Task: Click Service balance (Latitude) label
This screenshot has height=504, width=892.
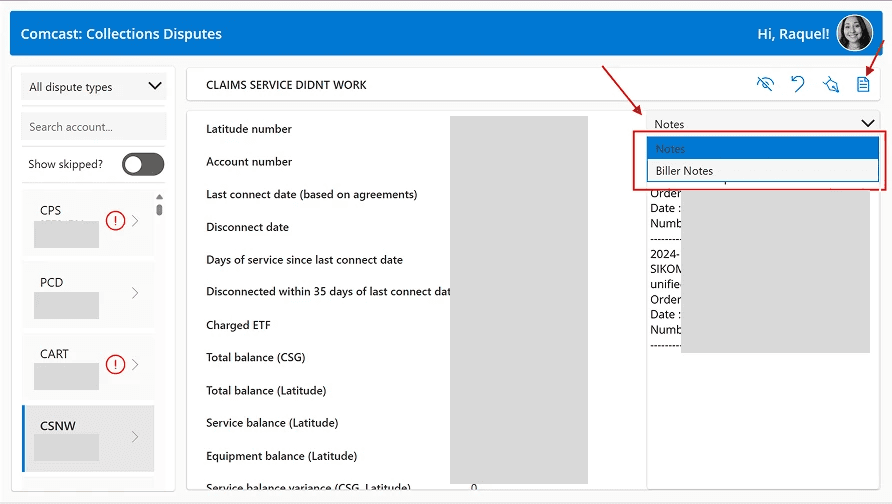Action: (272, 423)
